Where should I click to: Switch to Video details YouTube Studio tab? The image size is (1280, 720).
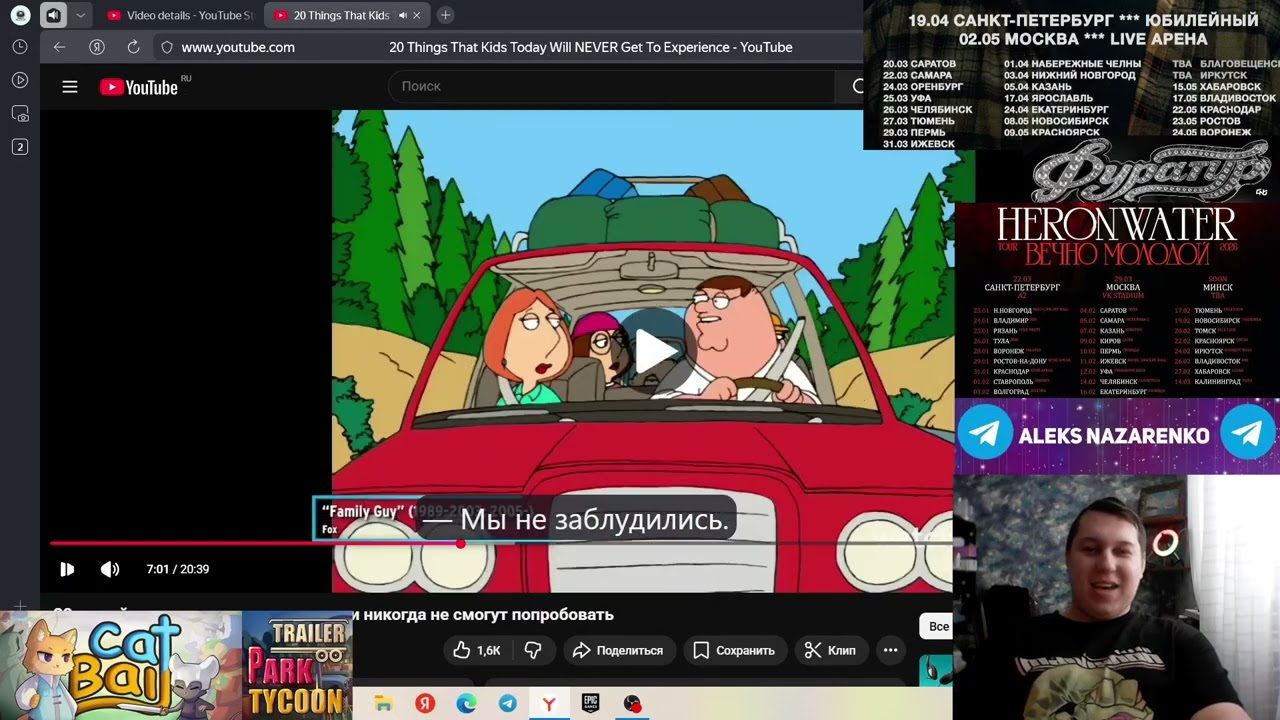[180, 15]
